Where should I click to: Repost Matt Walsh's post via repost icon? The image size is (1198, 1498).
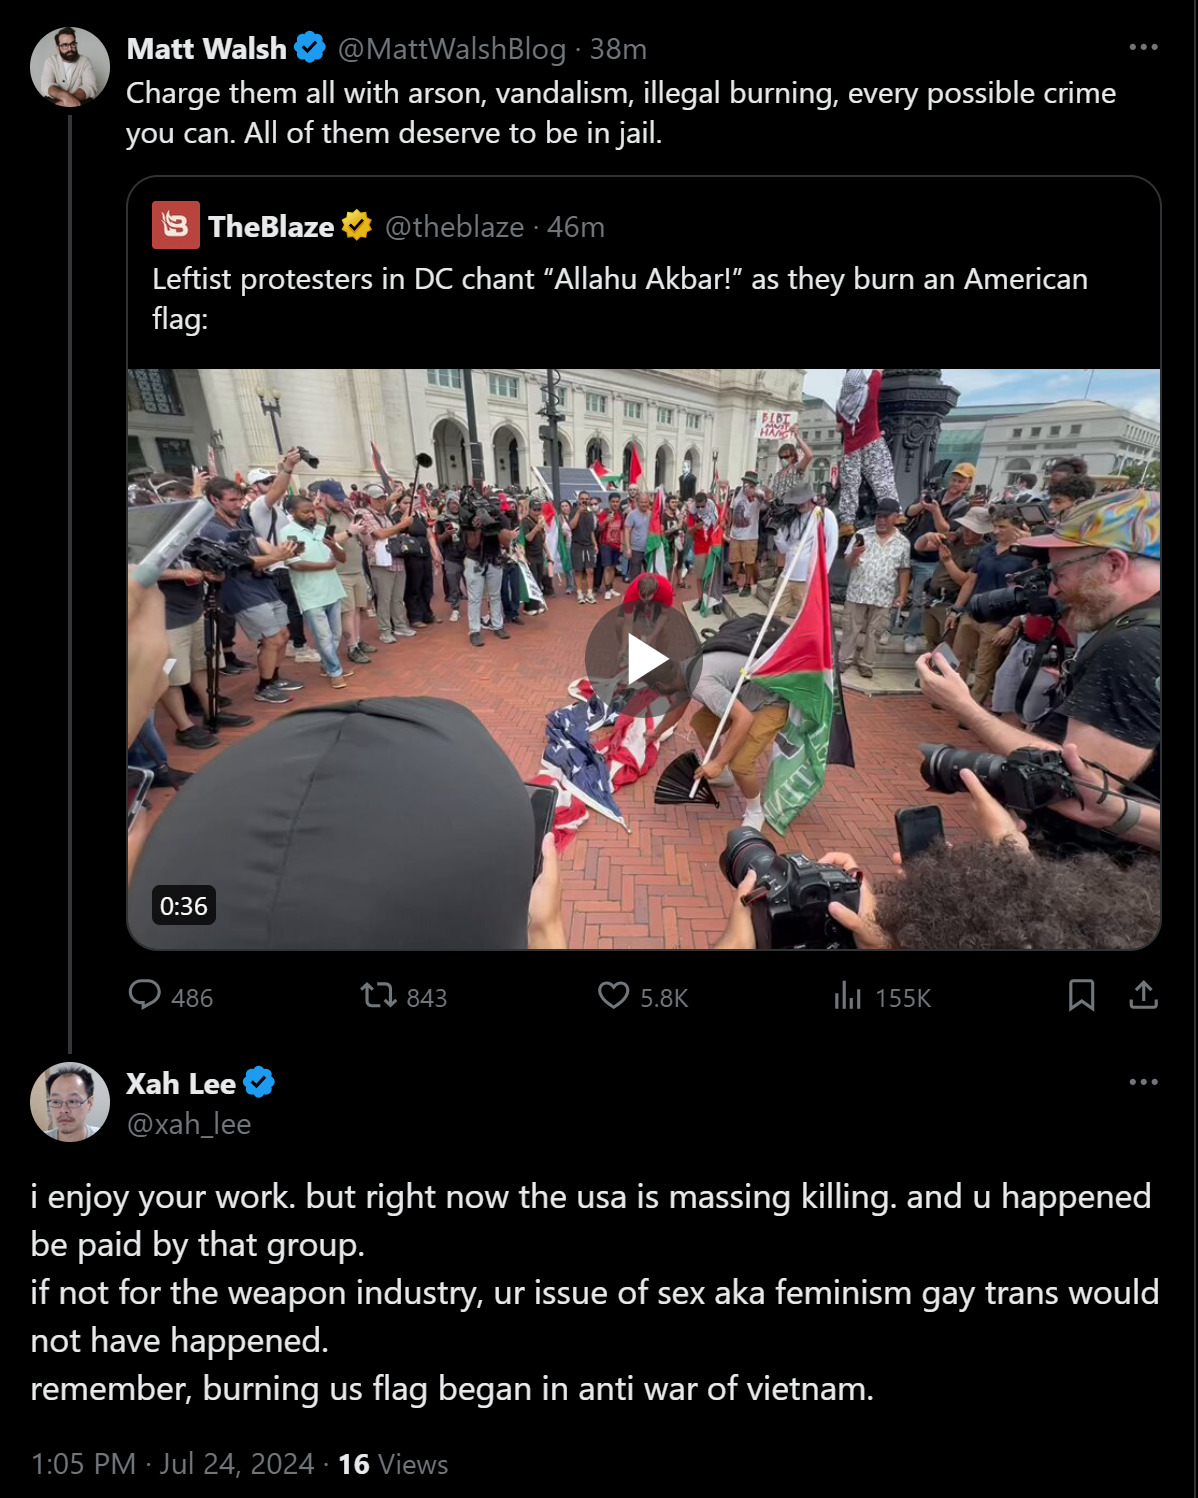(x=378, y=995)
